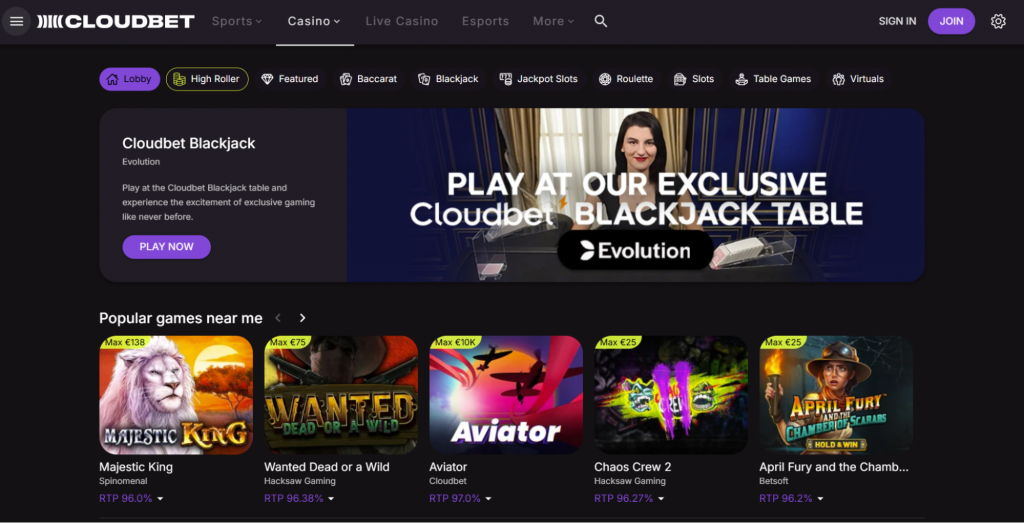1024x523 pixels.
Task: Expand RTP 96.0% for Majestic King
Action: [x=131, y=498]
